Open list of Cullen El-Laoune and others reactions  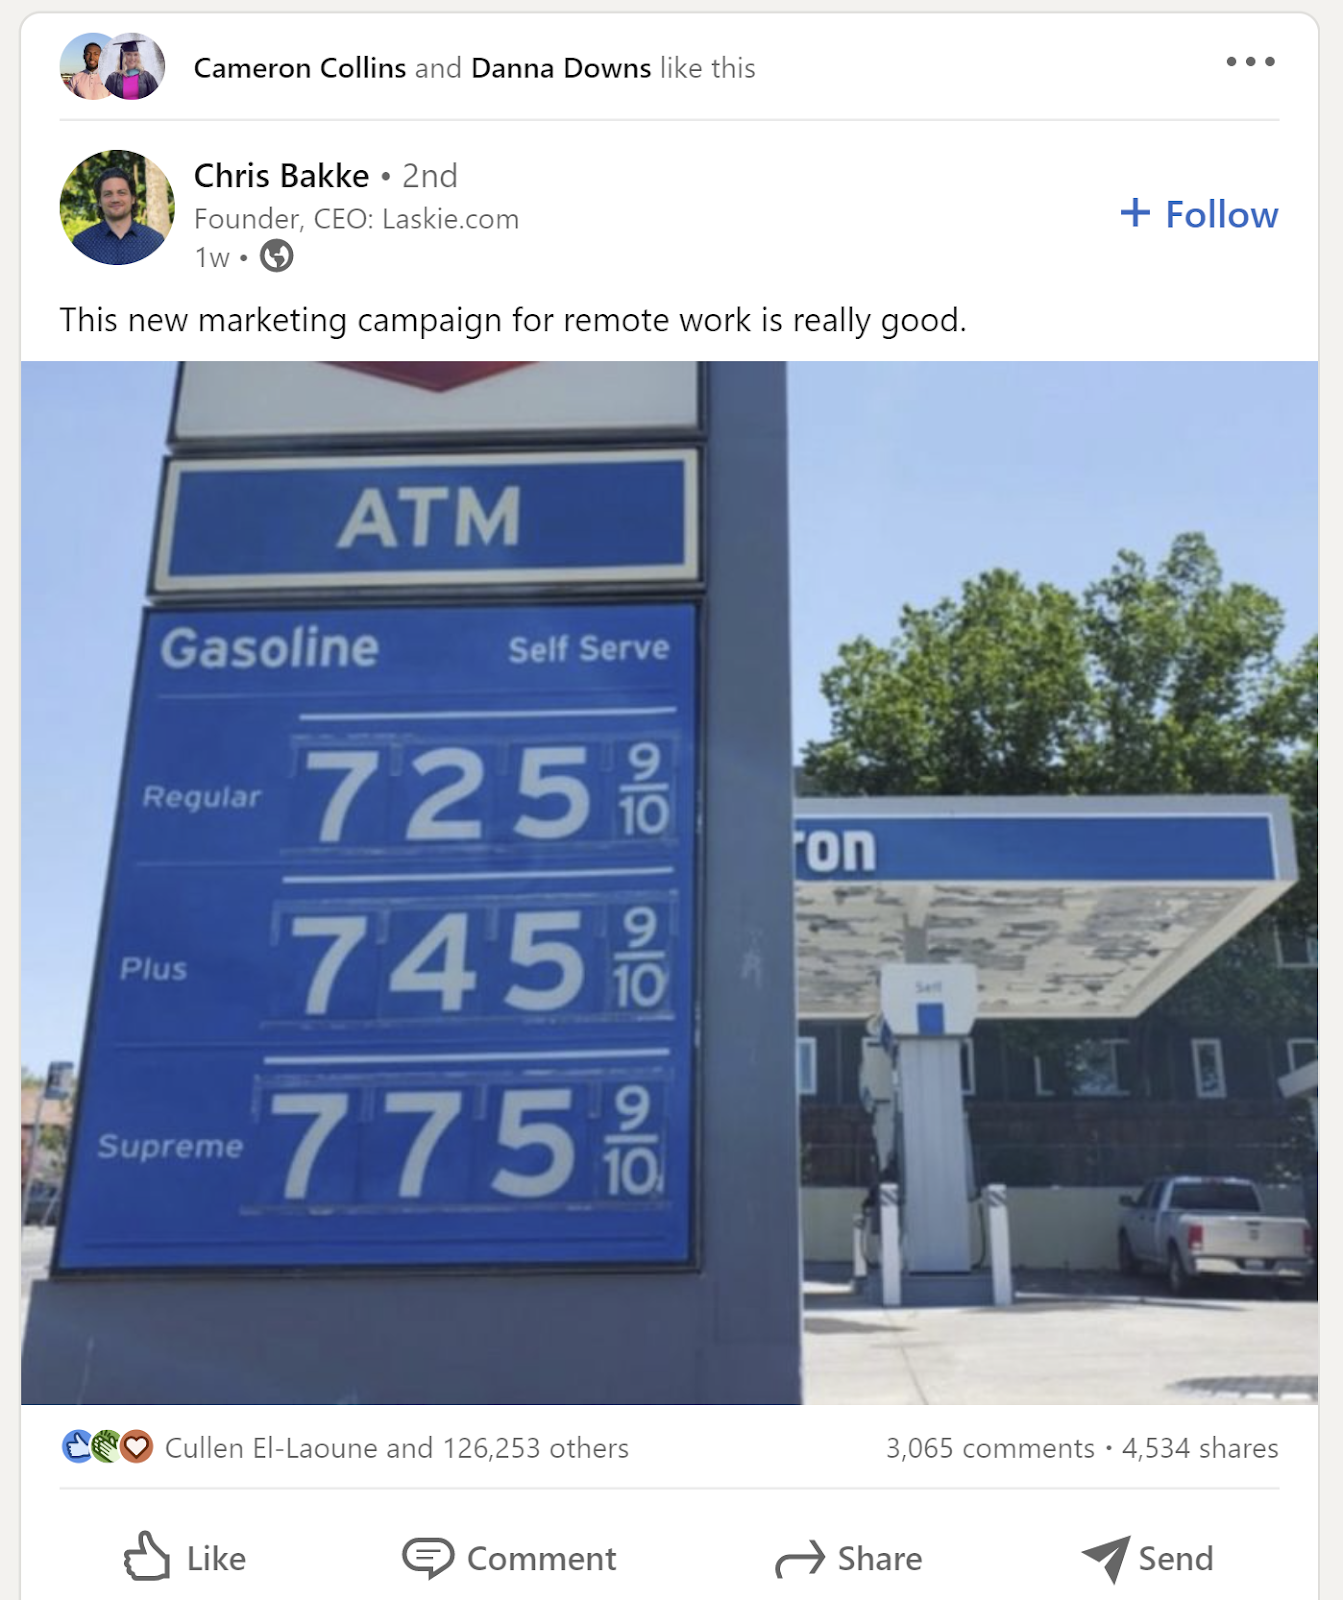(397, 1448)
